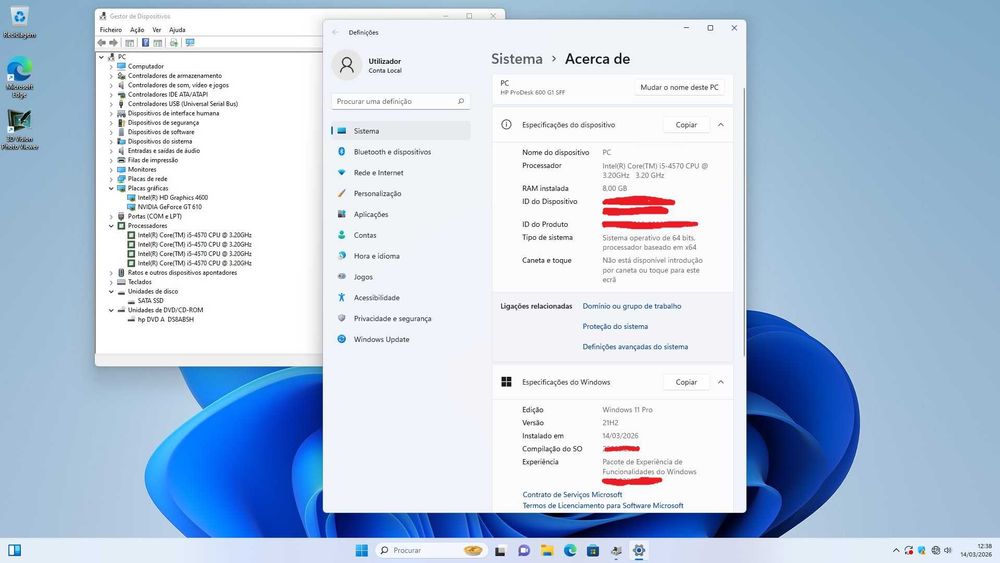Viewport: 1000px width, 563px height.
Task: Collapse Especificações do Windows section chevron
Action: point(721,382)
